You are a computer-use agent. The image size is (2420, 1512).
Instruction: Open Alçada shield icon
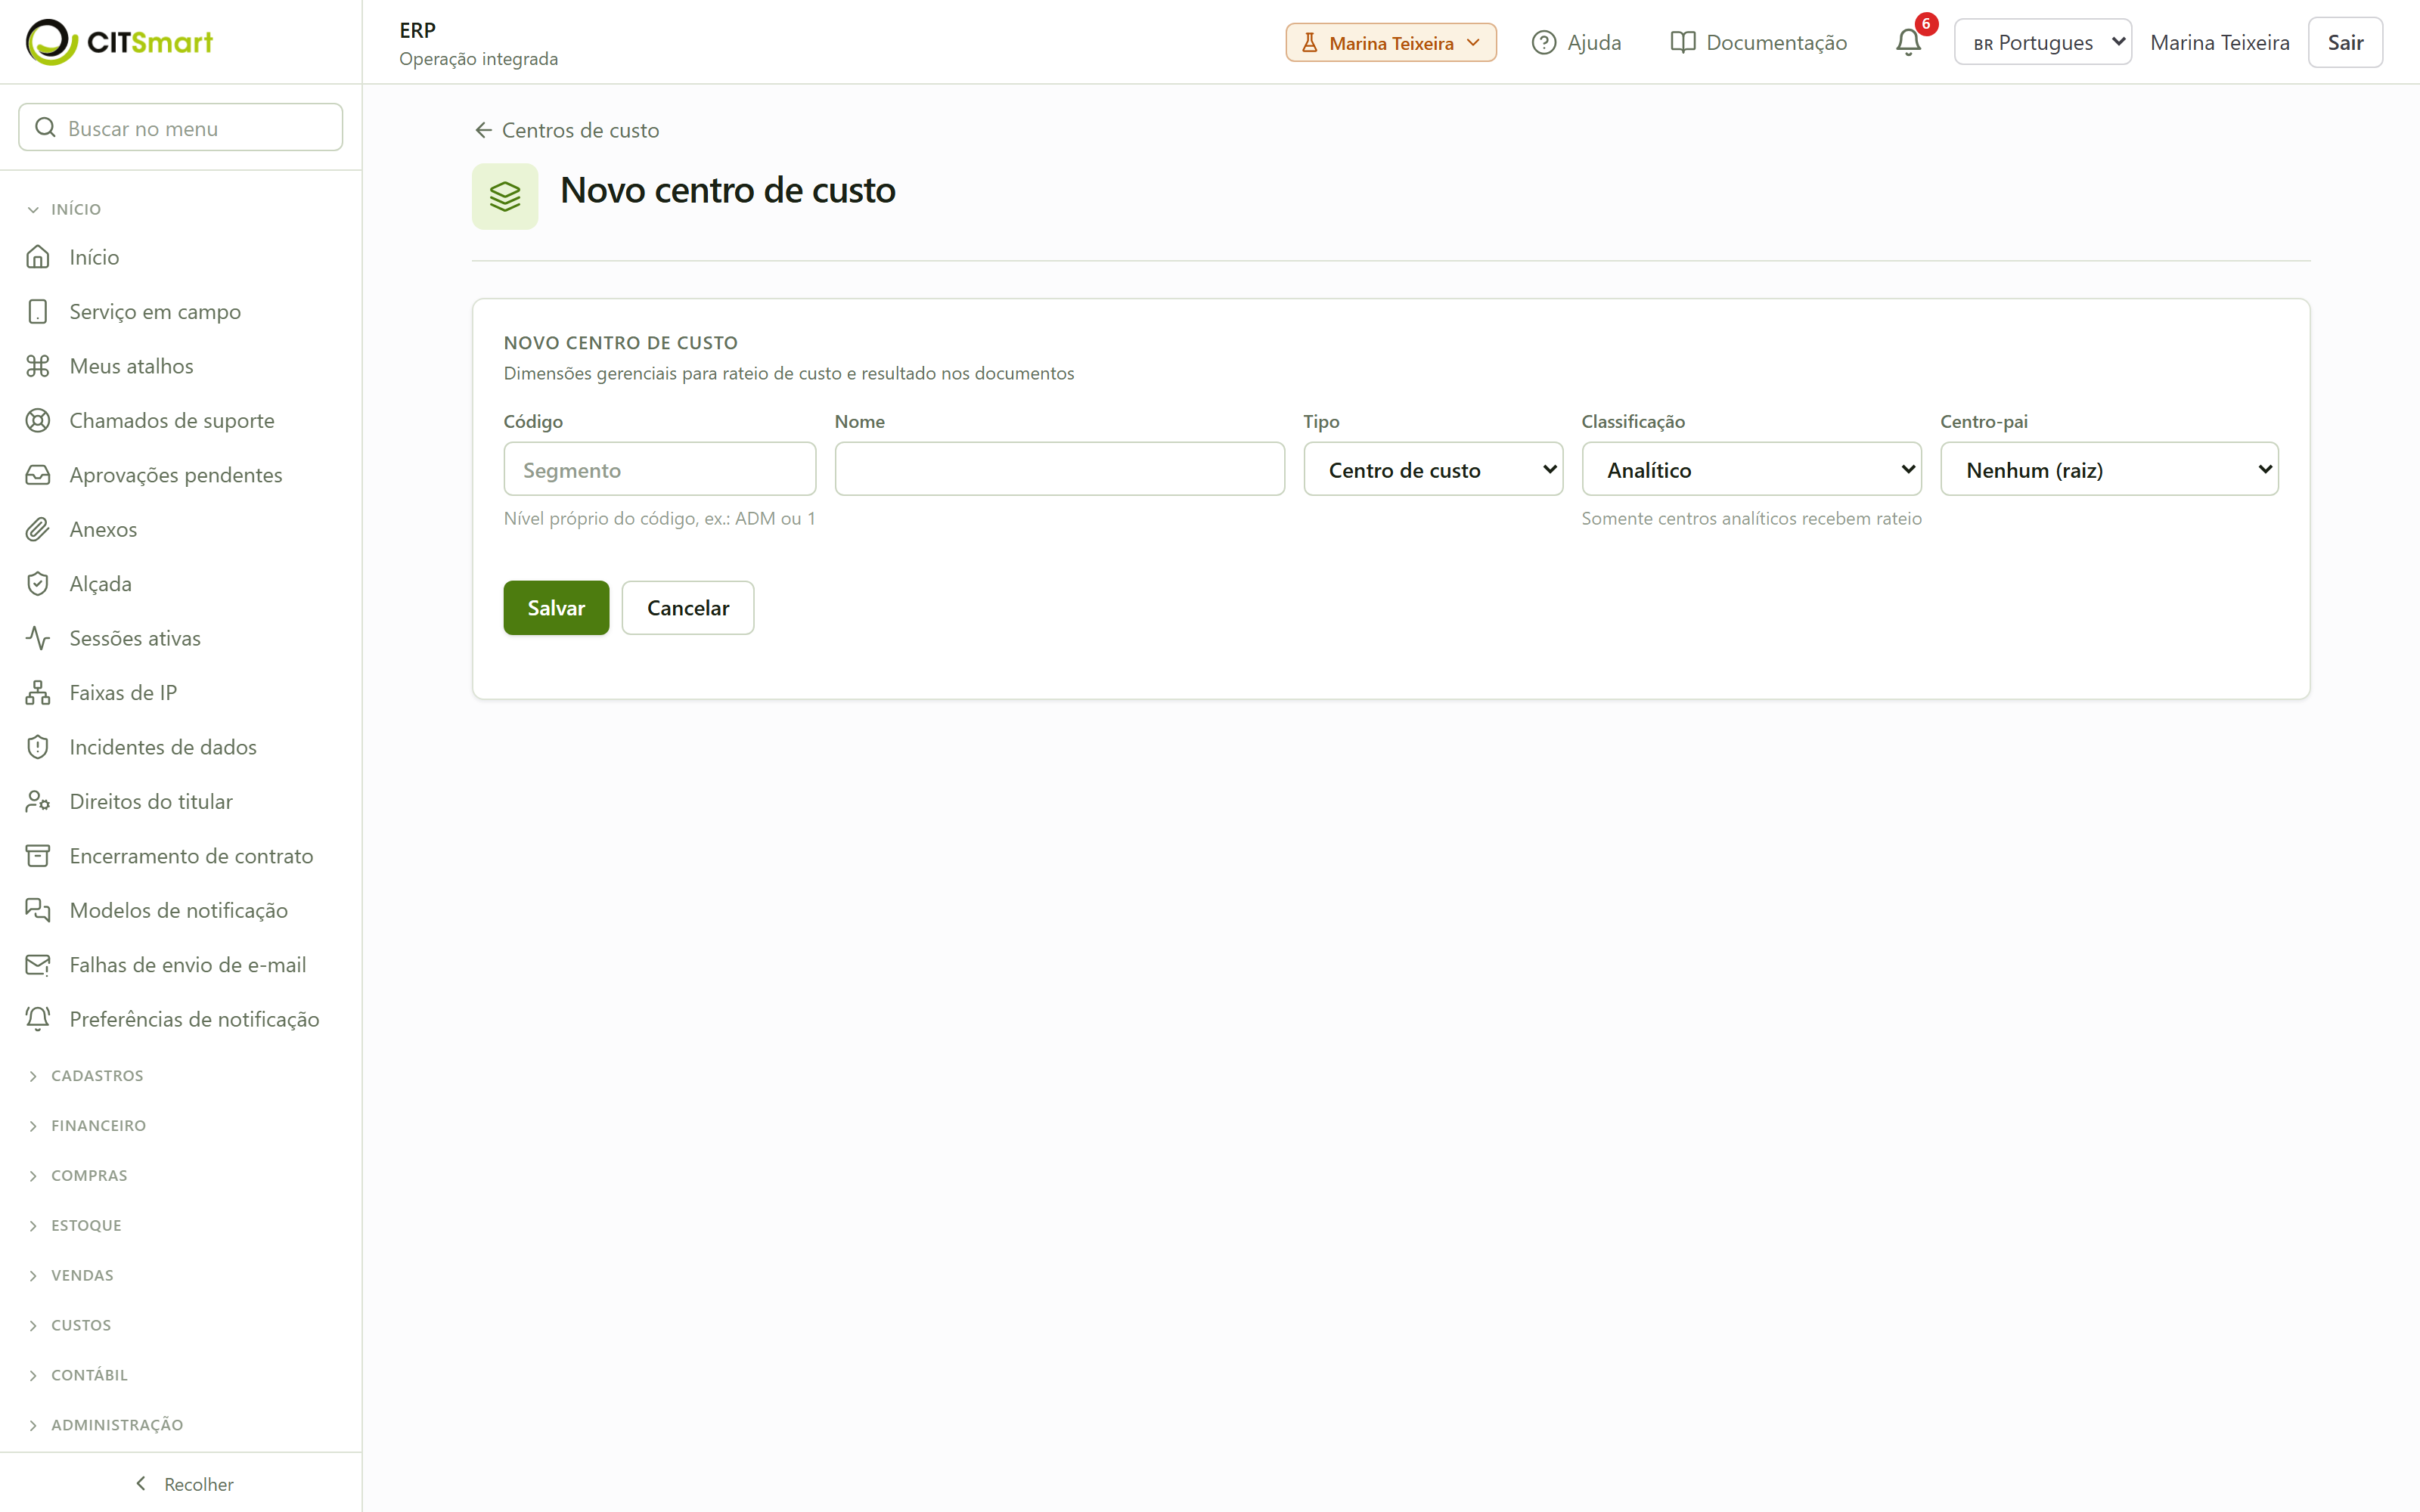pyautogui.click(x=38, y=584)
